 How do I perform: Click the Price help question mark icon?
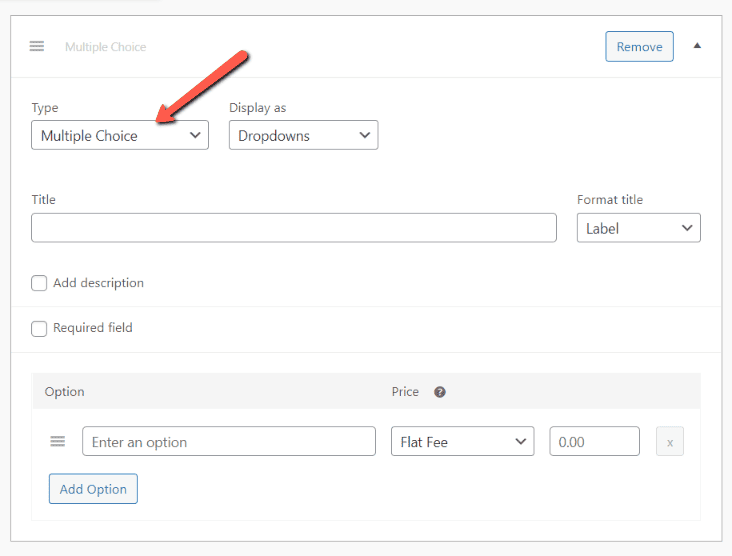[440, 392]
